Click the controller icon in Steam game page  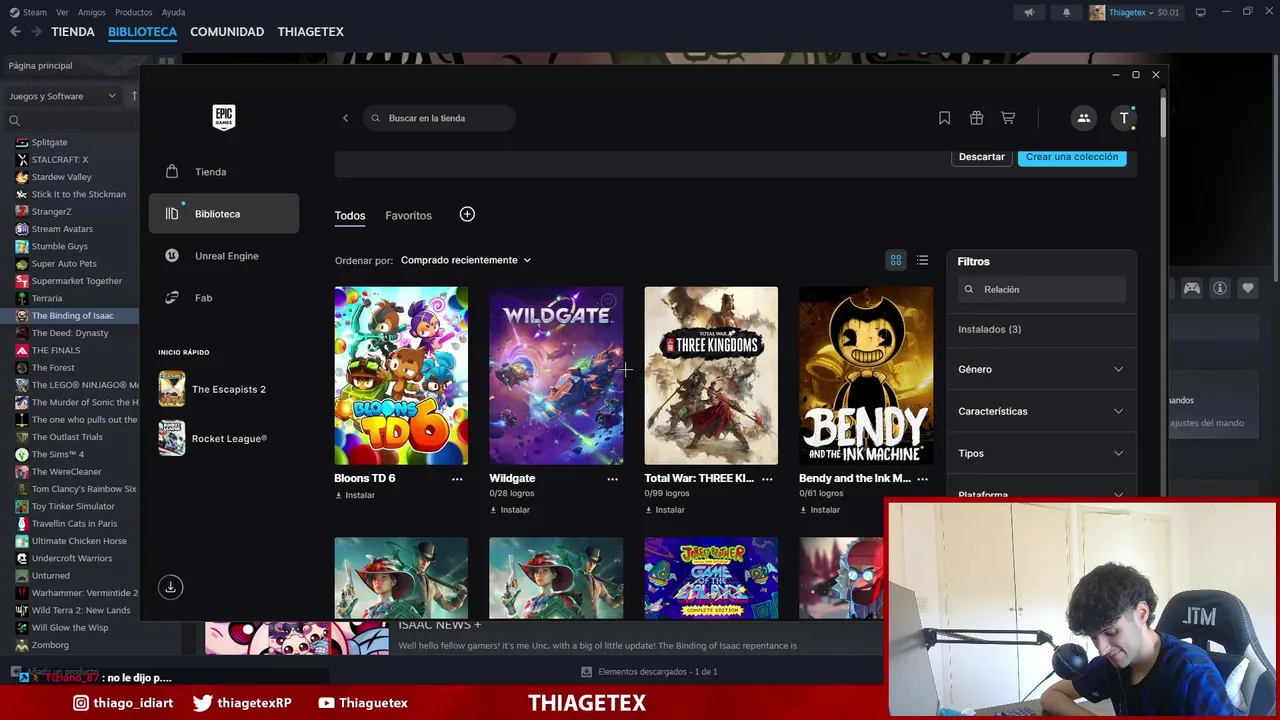coord(1192,288)
